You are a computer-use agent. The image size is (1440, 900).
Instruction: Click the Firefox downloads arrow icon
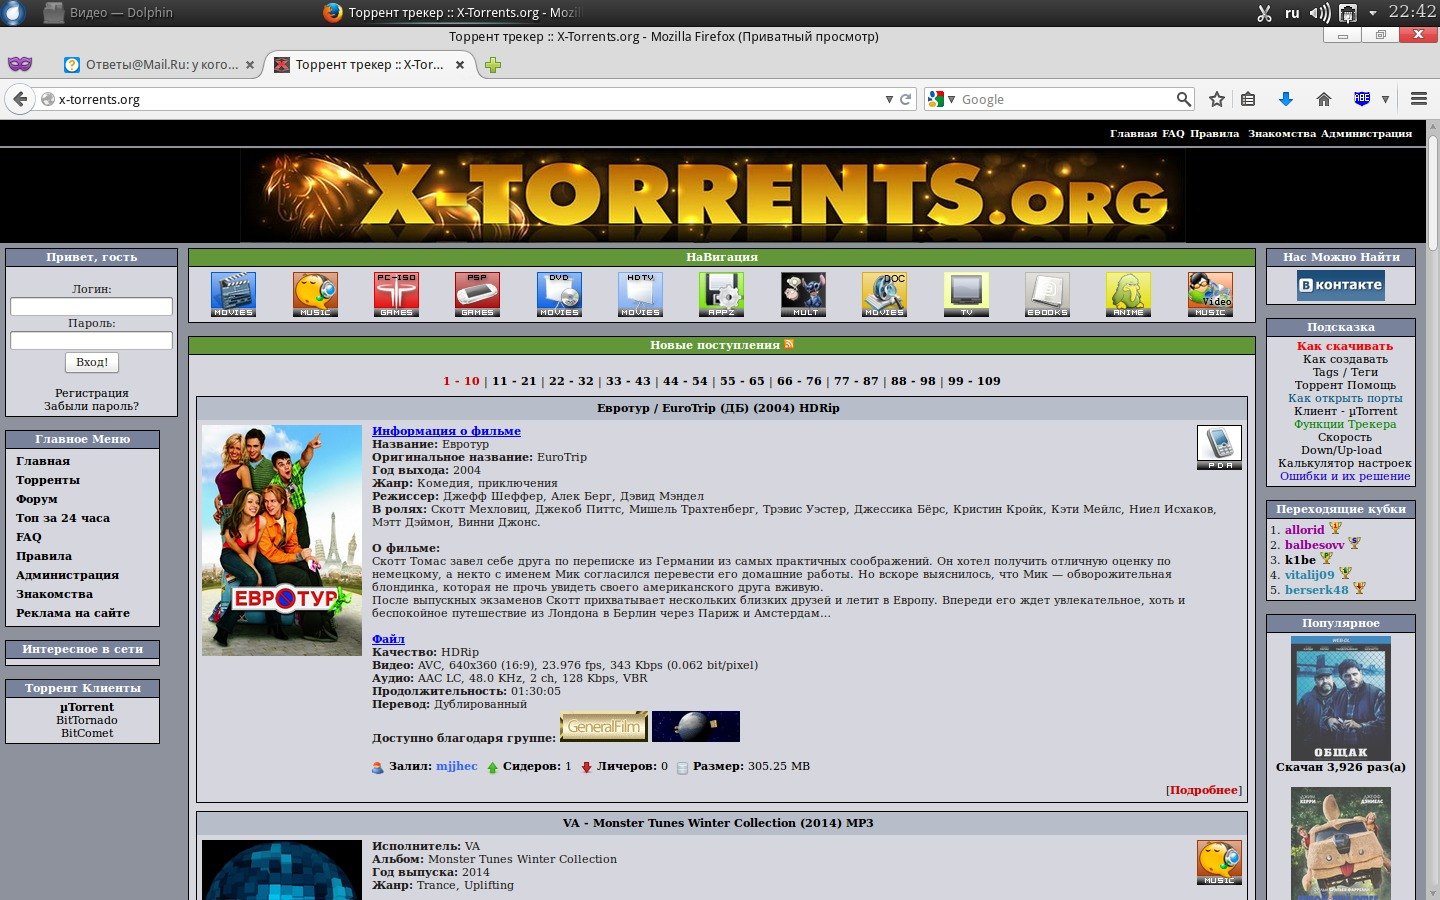pyautogui.click(x=1286, y=99)
